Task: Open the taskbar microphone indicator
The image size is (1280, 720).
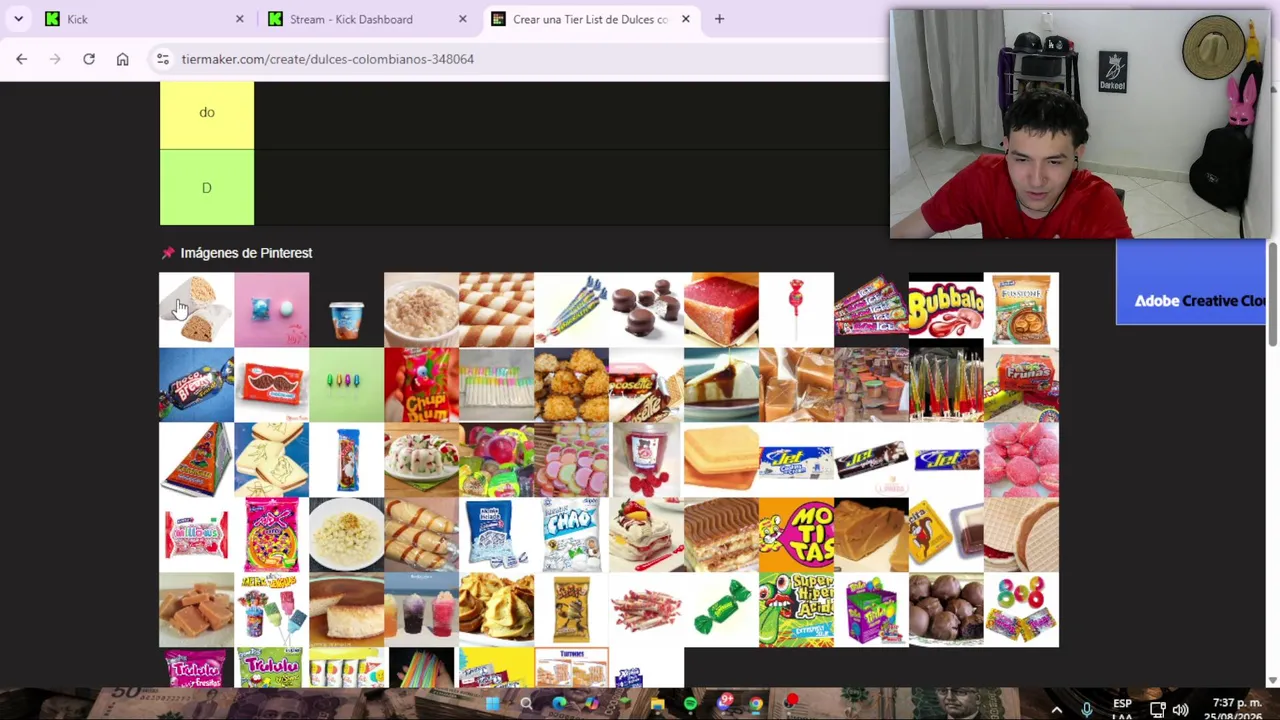Action: click(x=1087, y=709)
